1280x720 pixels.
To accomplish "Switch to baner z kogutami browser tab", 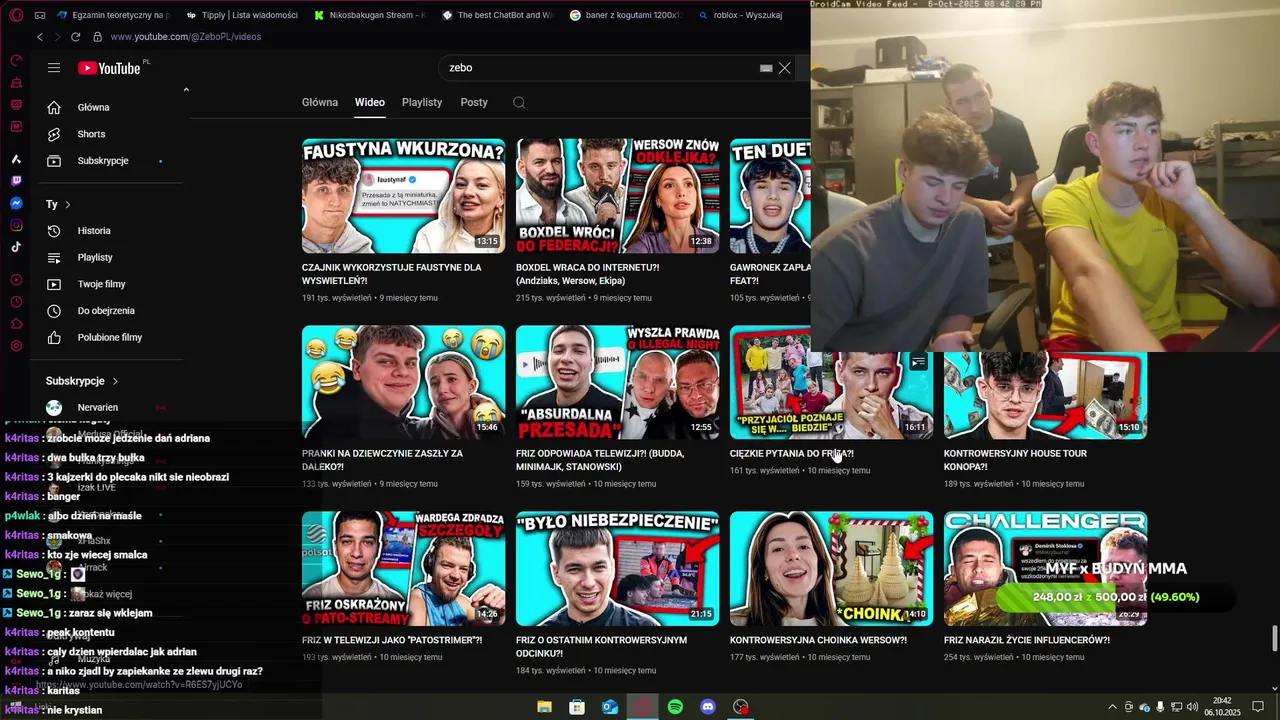I will pos(625,15).
